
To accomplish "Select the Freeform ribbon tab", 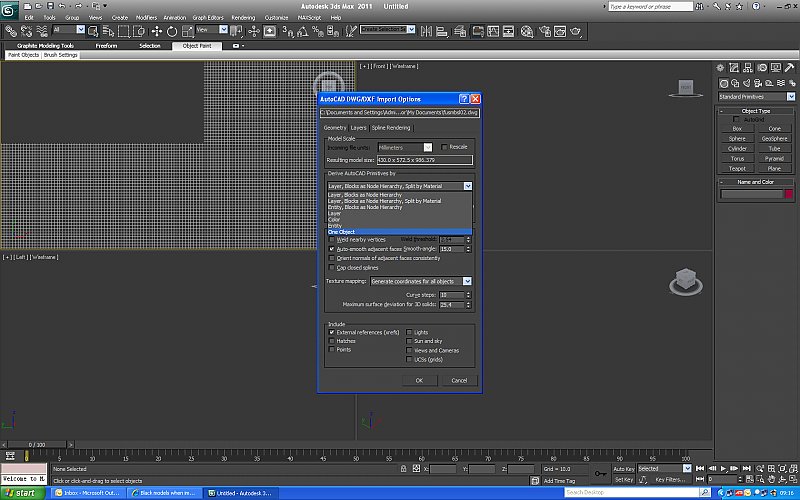I will point(106,45).
